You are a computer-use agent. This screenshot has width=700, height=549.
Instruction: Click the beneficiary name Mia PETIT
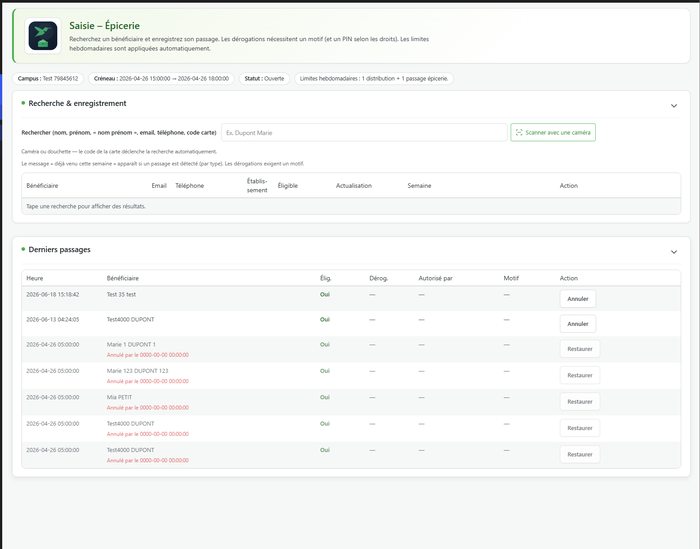119,397
